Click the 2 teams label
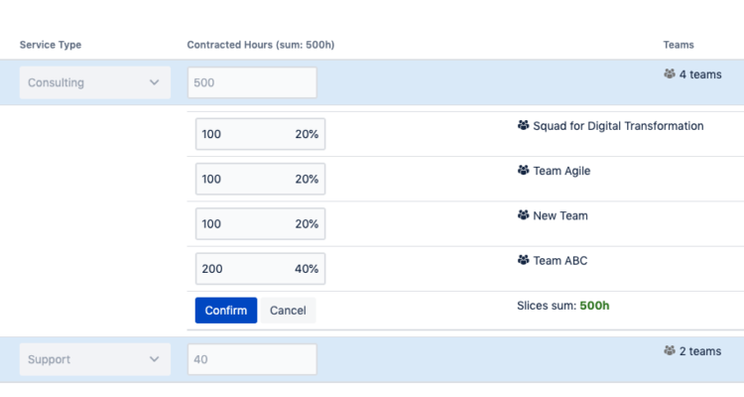This screenshot has height=397, width=744. click(x=700, y=351)
